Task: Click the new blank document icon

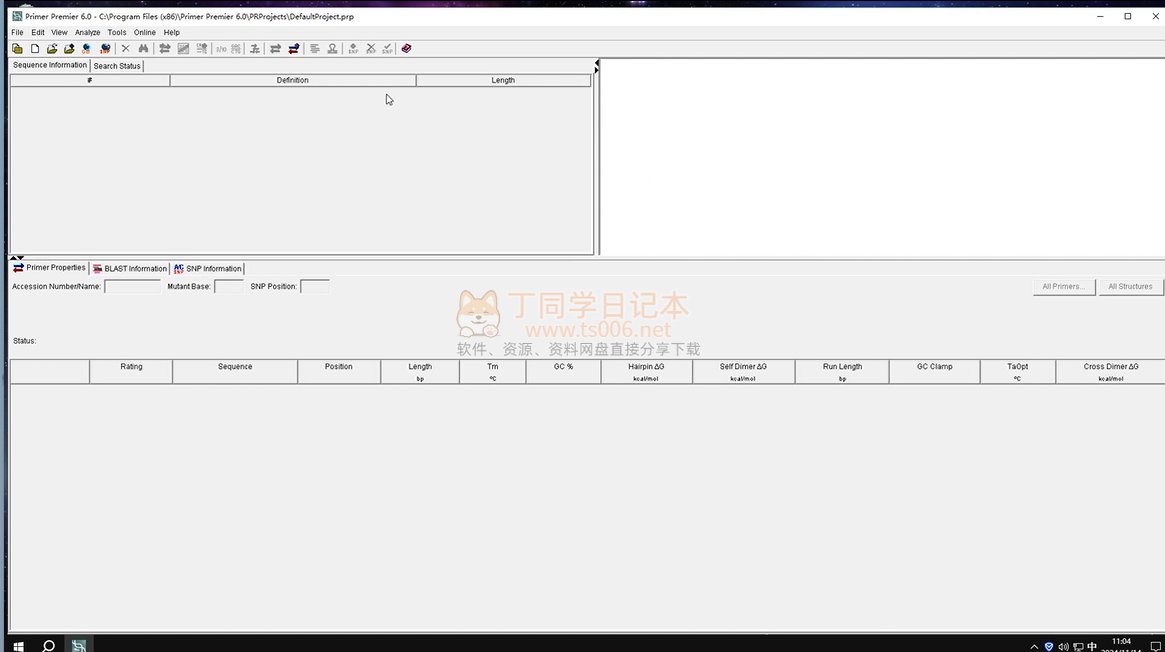Action: pyautogui.click(x=35, y=48)
